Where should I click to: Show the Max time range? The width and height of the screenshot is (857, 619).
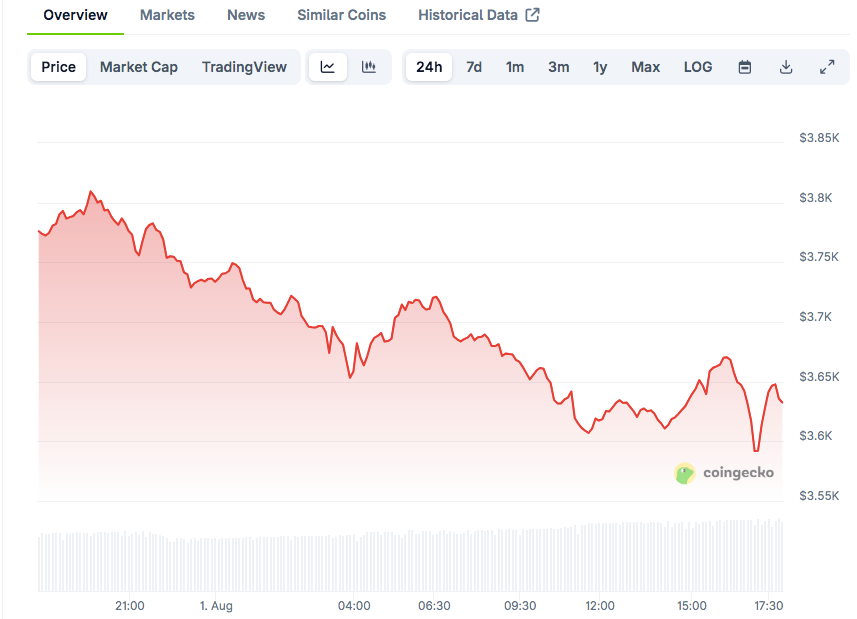tap(645, 67)
